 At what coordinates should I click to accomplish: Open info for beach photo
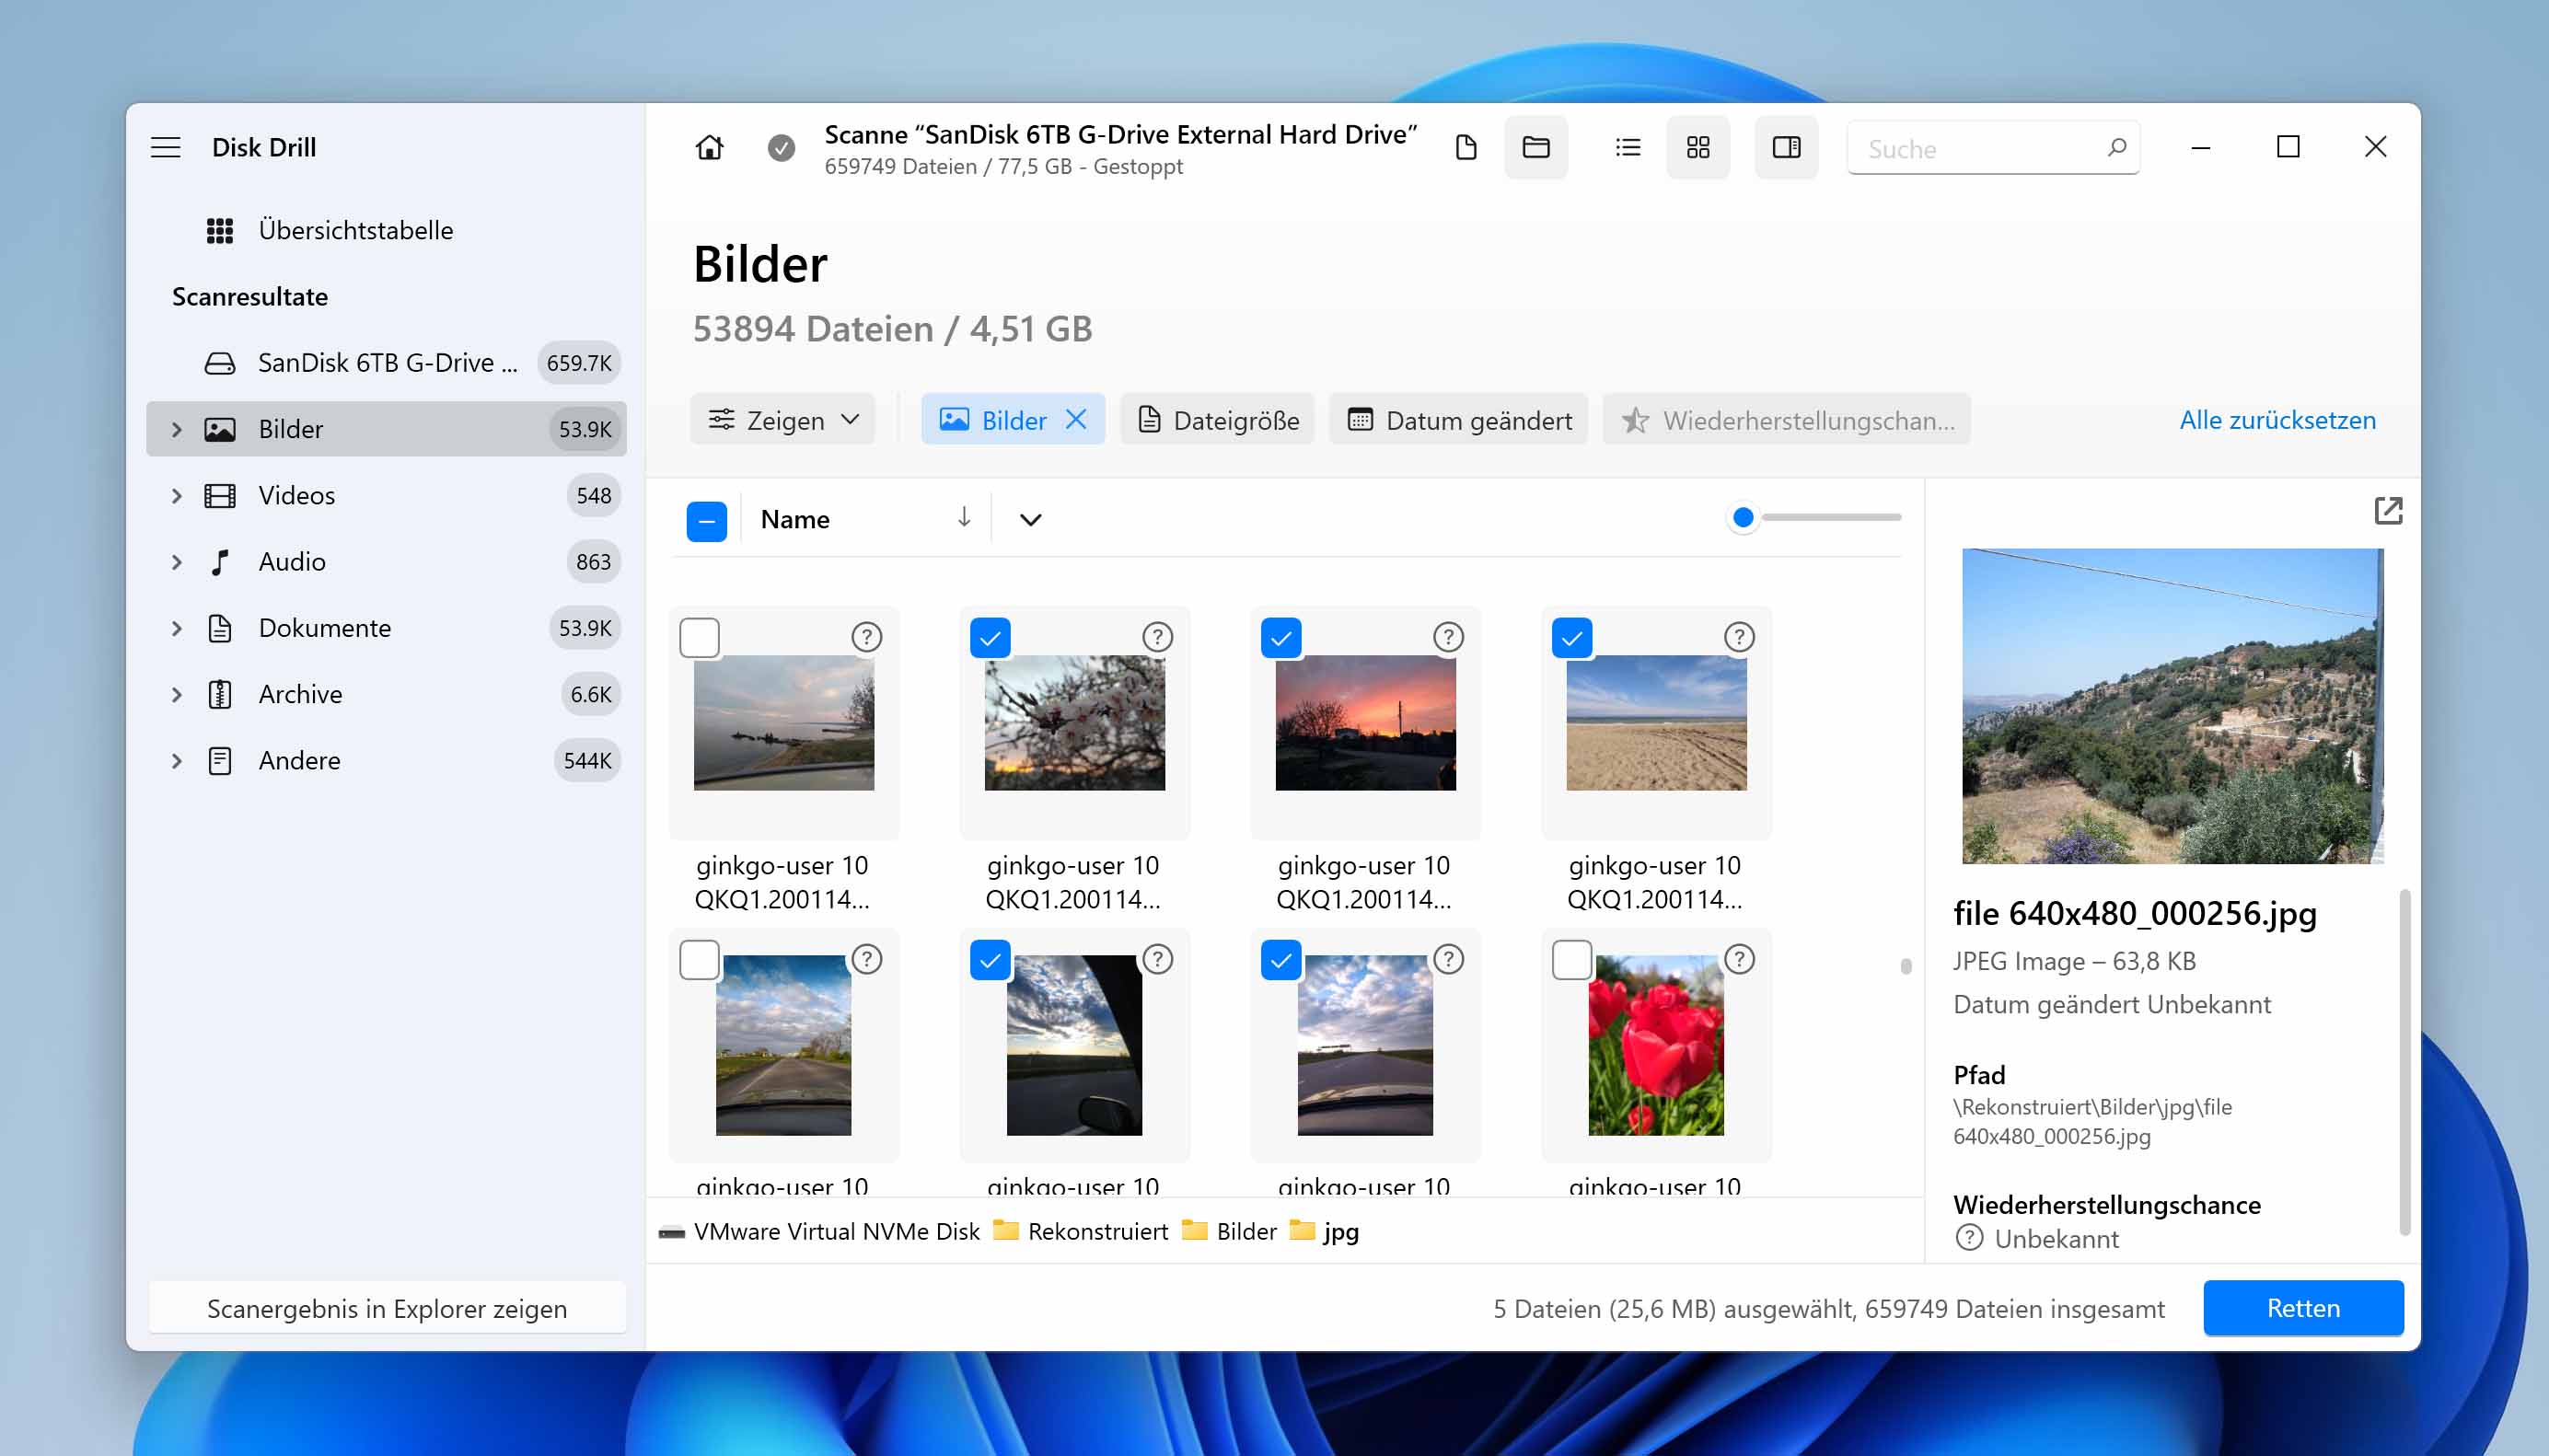click(x=1739, y=637)
